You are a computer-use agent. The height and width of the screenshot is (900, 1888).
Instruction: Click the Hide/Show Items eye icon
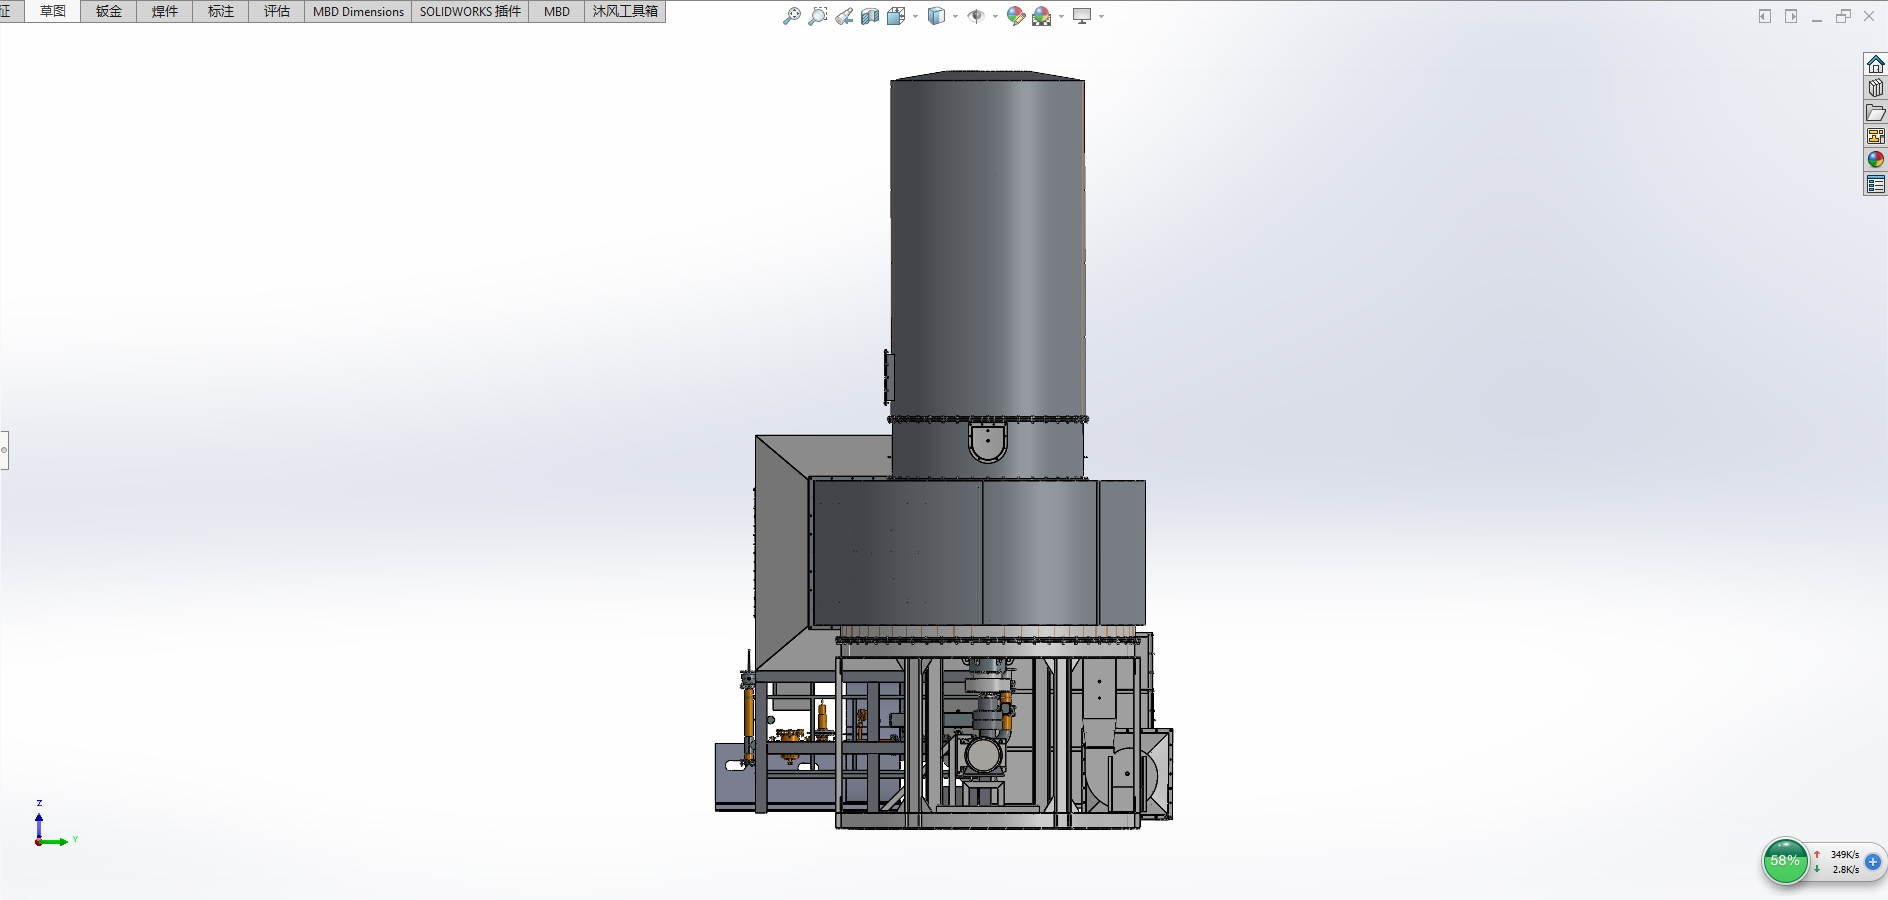(976, 16)
